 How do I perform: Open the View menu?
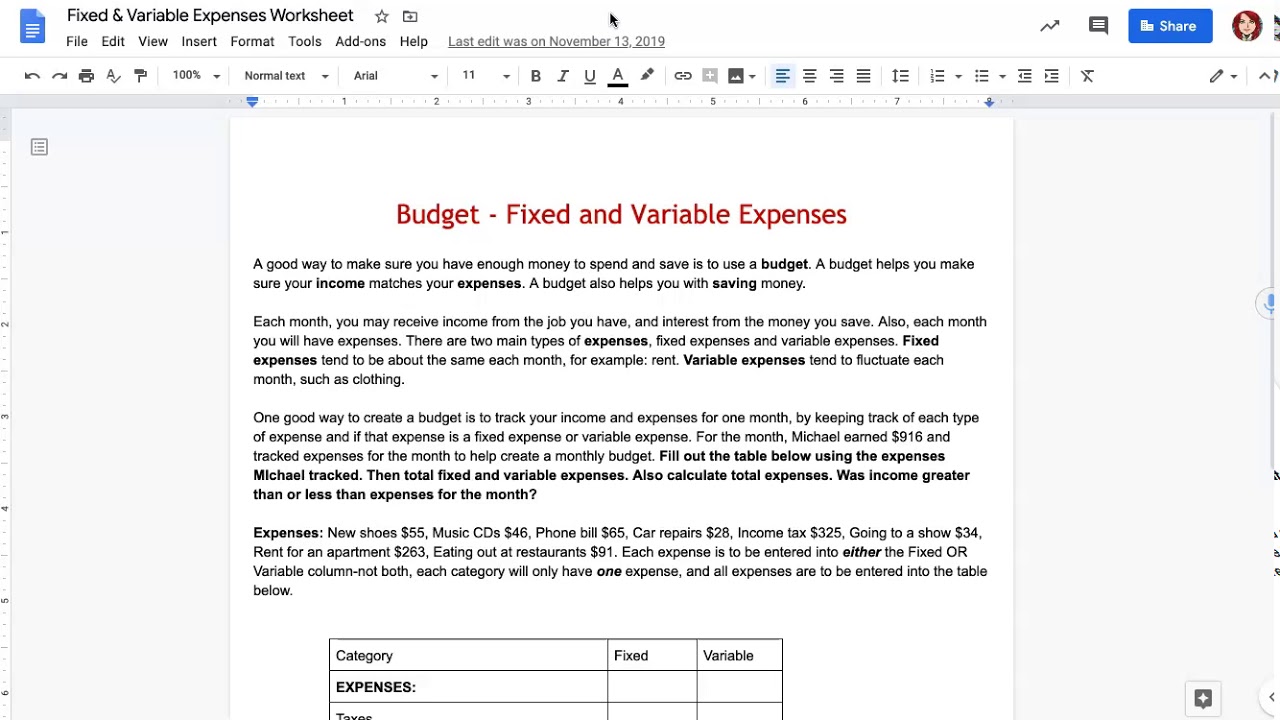coord(153,41)
